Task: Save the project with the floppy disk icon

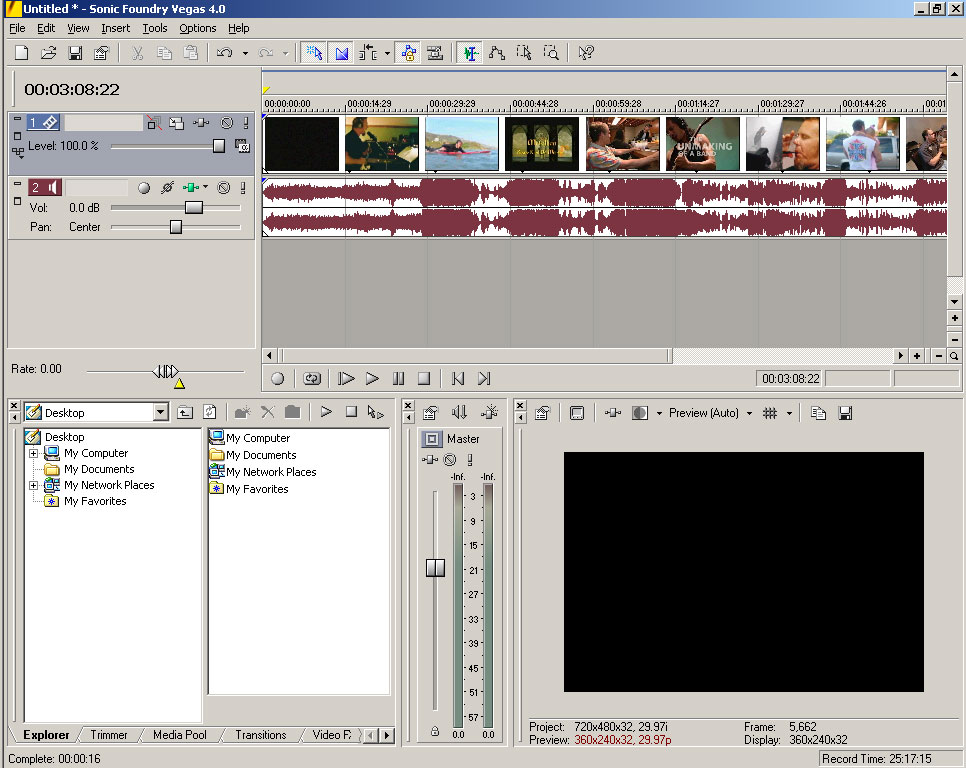Action: 75,53
